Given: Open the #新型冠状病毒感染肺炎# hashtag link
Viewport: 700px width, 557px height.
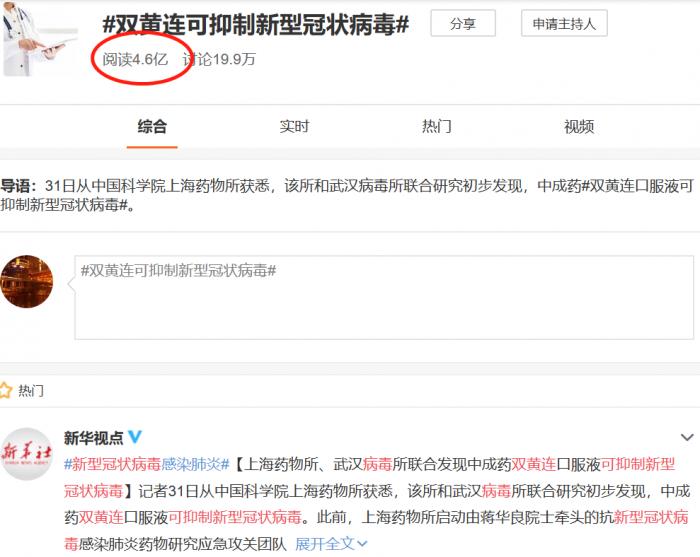Looking at the screenshot, I should (147, 465).
